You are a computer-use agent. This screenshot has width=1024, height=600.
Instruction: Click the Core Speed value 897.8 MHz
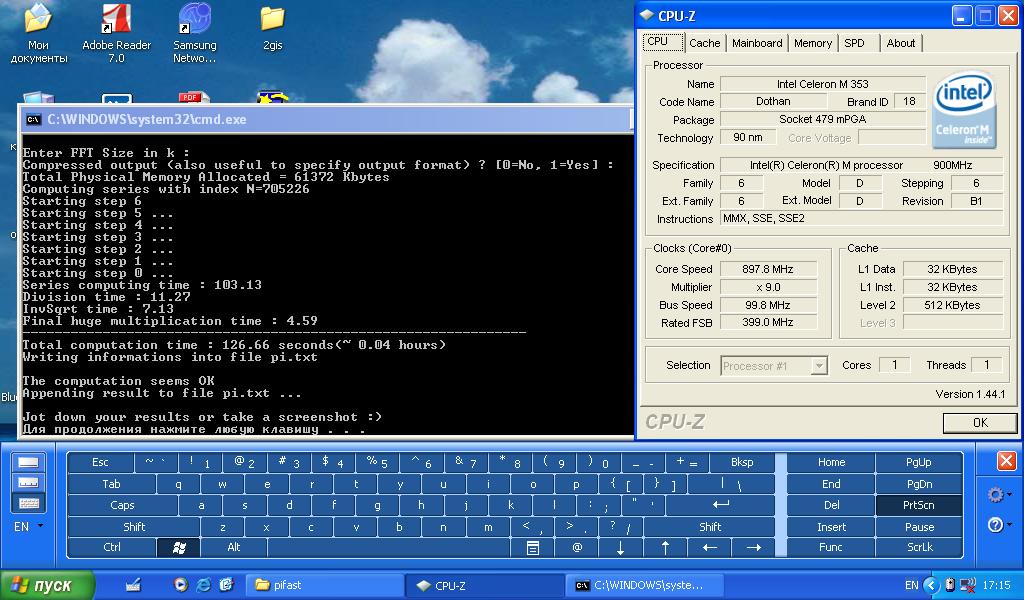pos(768,269)
